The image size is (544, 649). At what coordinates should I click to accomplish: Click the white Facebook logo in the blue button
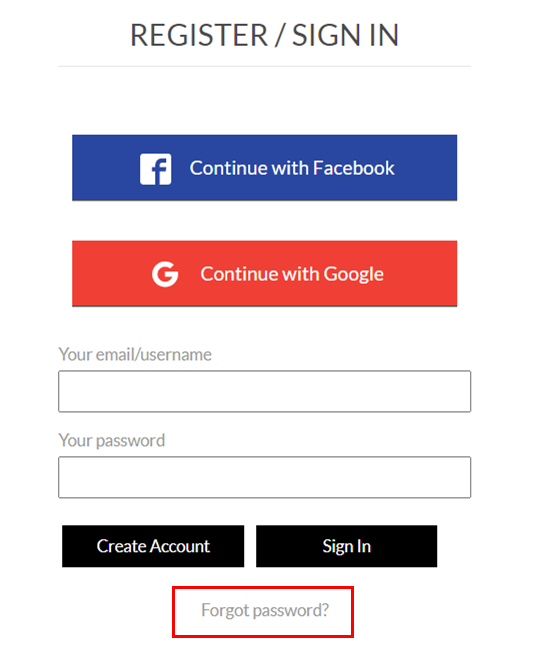pyautogui.click(x=155, y=169)
